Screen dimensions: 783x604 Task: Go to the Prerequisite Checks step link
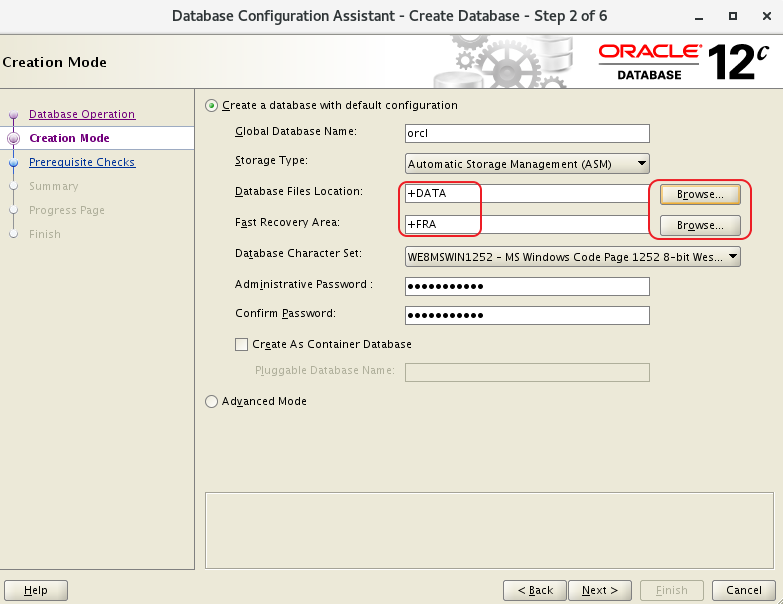82,162
